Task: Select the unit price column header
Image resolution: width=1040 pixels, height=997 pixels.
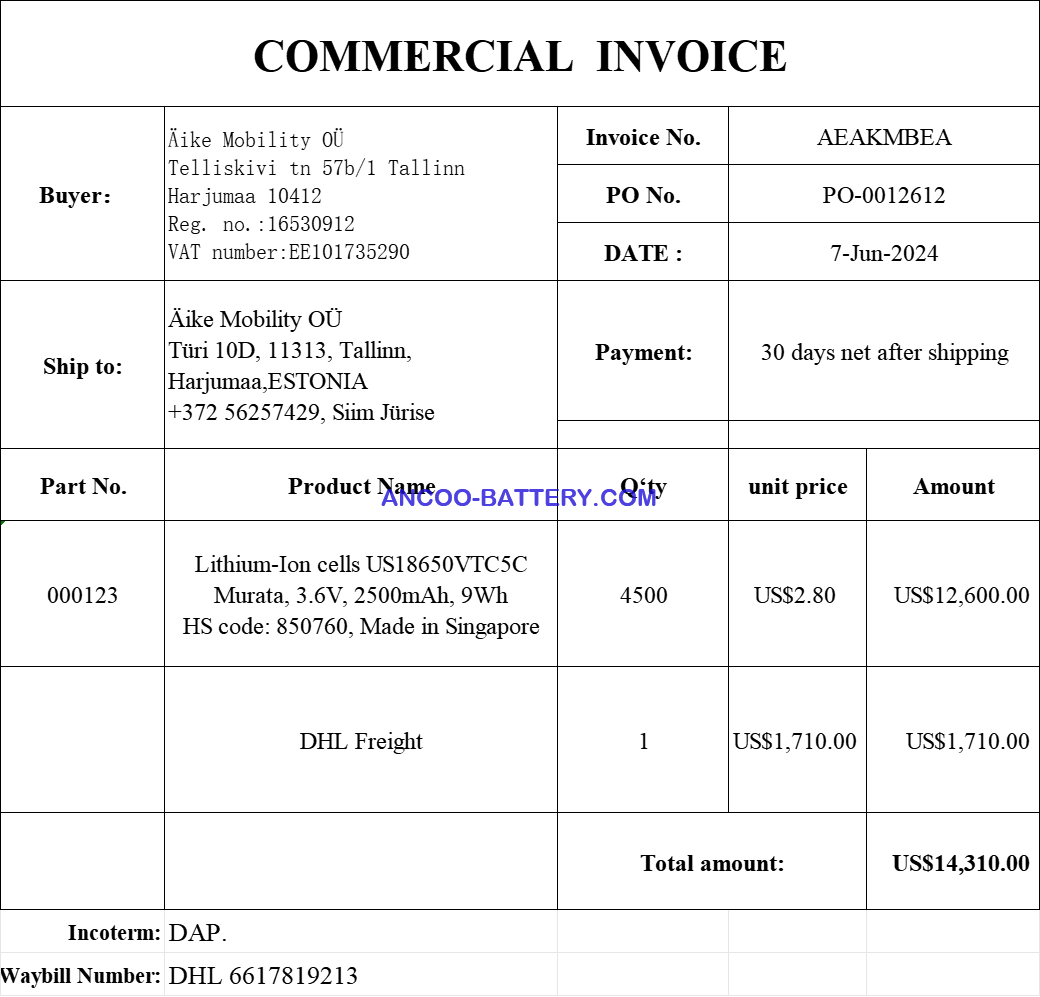Action: [x=797, y=485]
